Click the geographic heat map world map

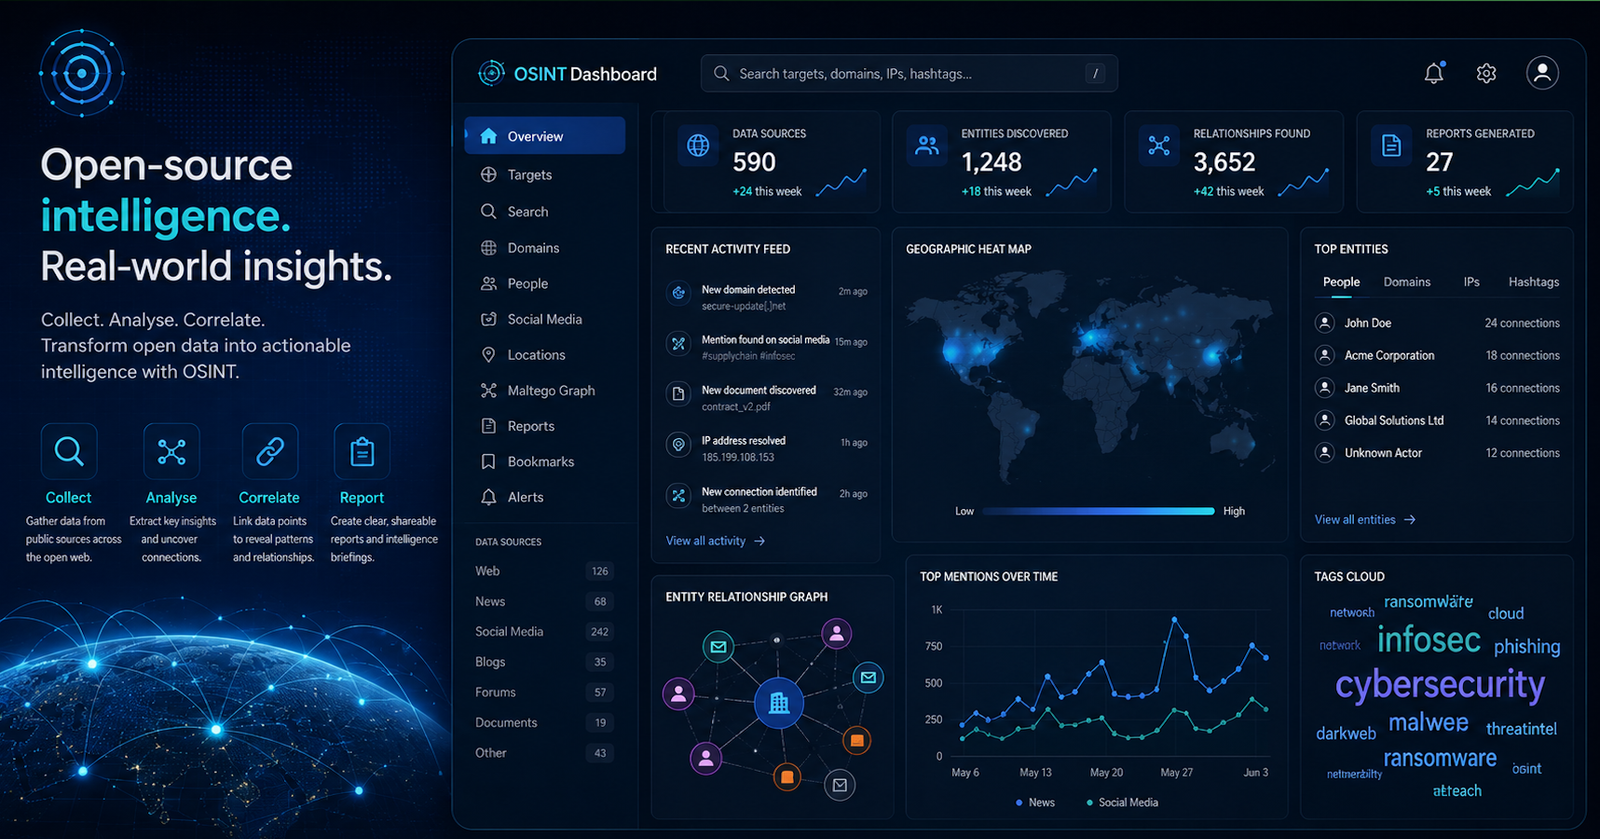[x=1089, y=379]
